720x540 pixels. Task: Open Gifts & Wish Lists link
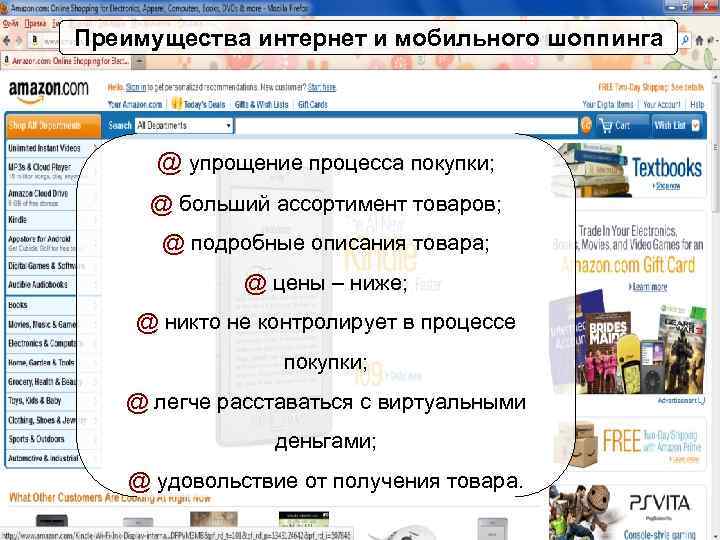261,105
